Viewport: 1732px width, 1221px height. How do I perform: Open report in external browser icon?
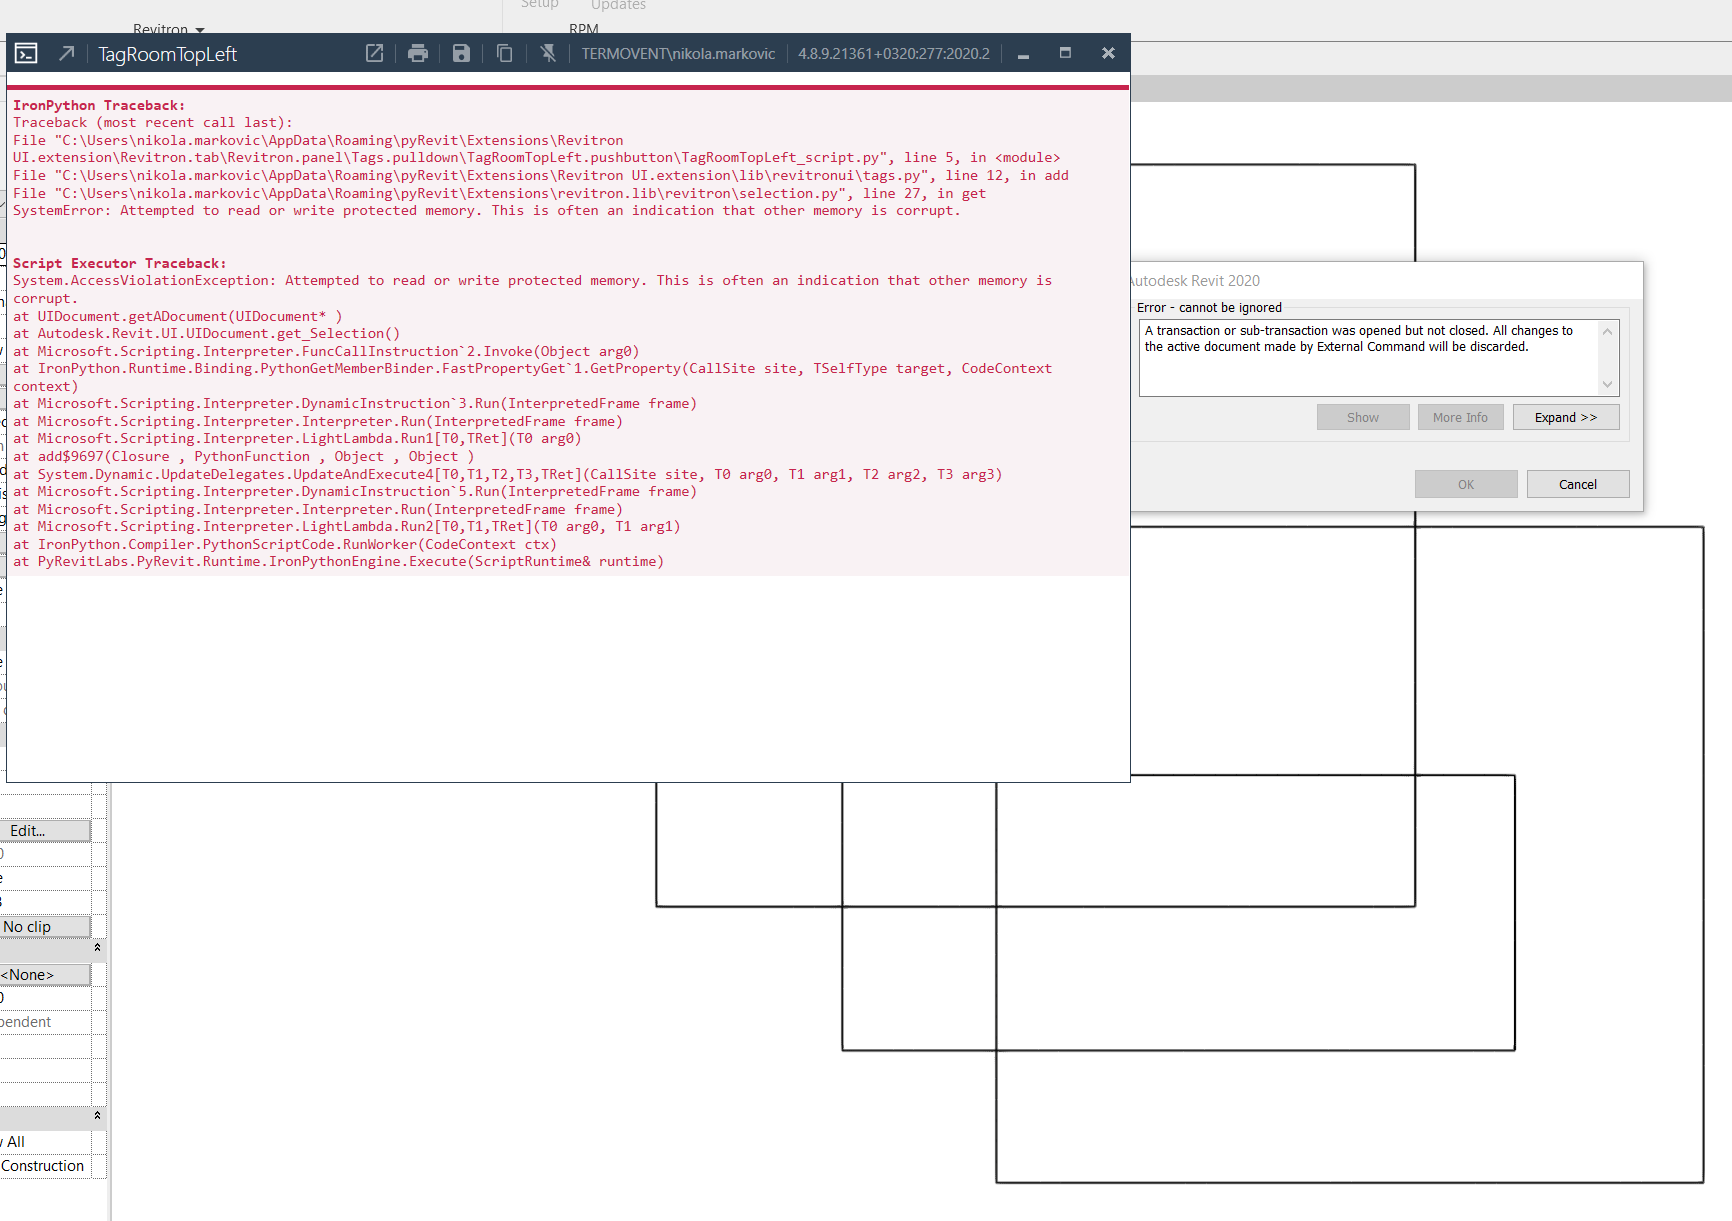[374, 53]
